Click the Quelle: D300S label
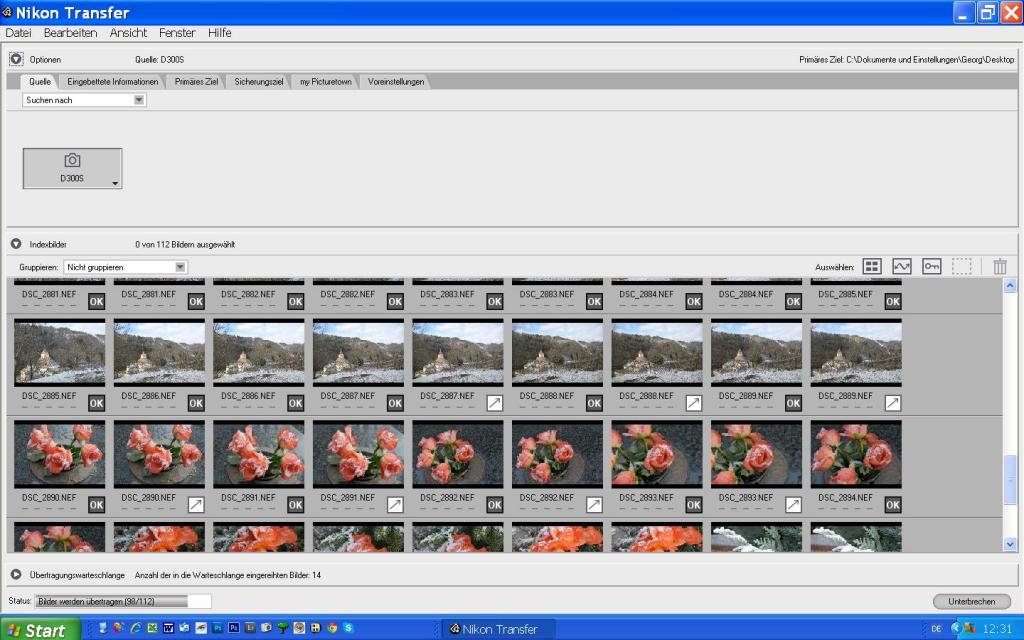Viewport: 1024px width, 640px height. [x=159, y=59]
